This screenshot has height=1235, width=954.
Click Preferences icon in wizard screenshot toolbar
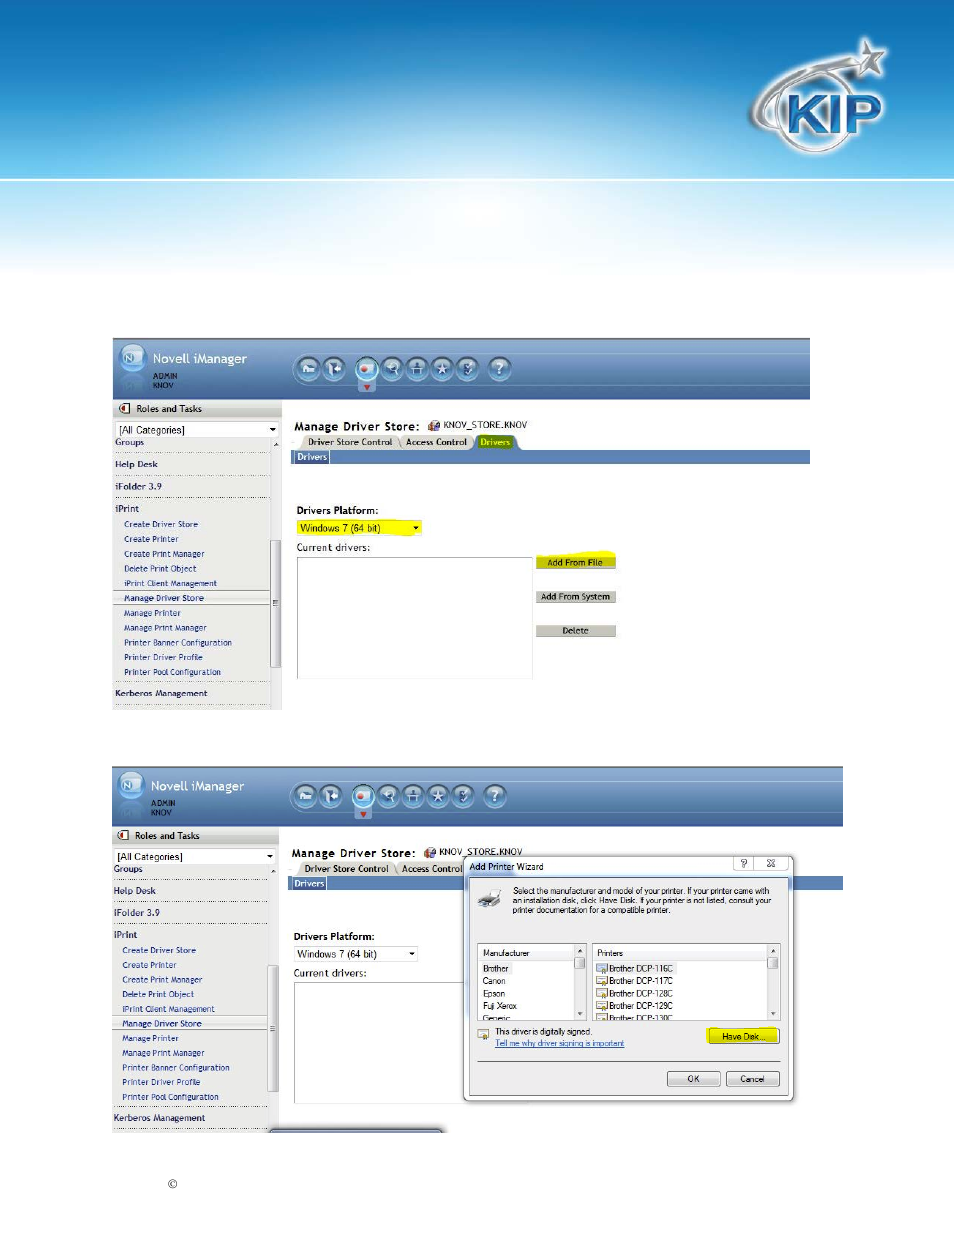click(463, 796)
